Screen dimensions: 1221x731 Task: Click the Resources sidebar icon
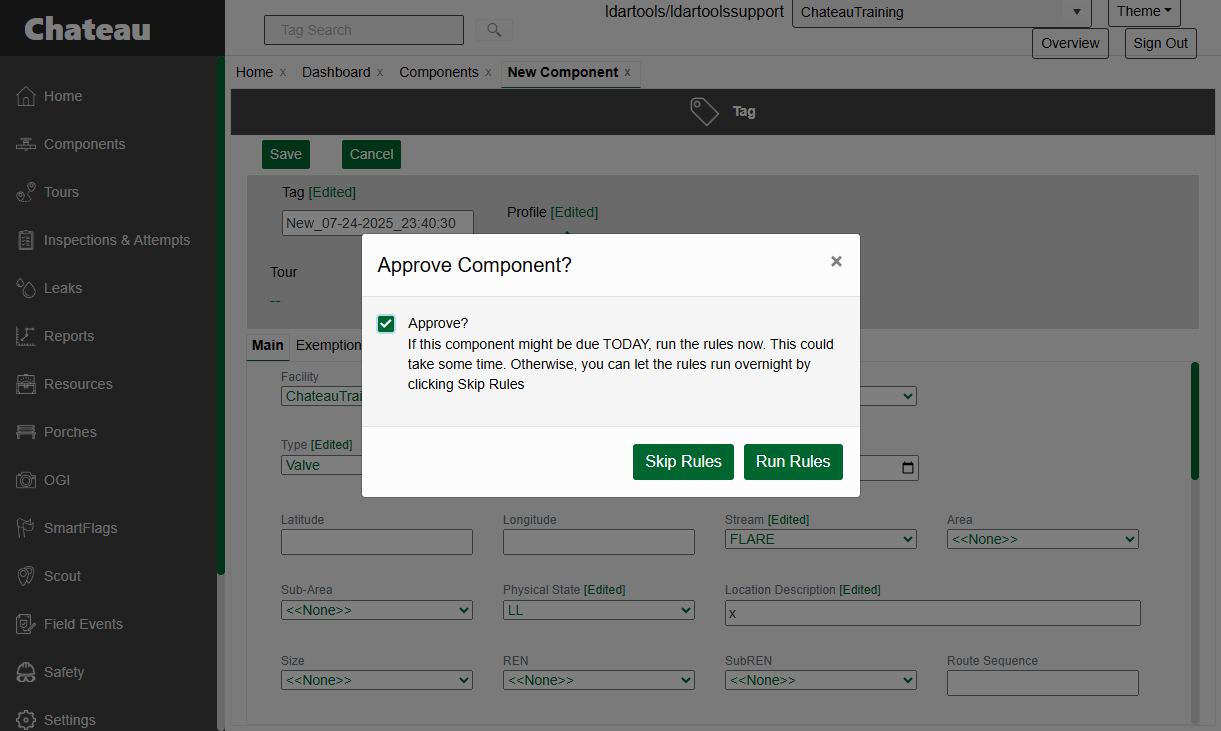pyautogui.click(x=26, y=384)
